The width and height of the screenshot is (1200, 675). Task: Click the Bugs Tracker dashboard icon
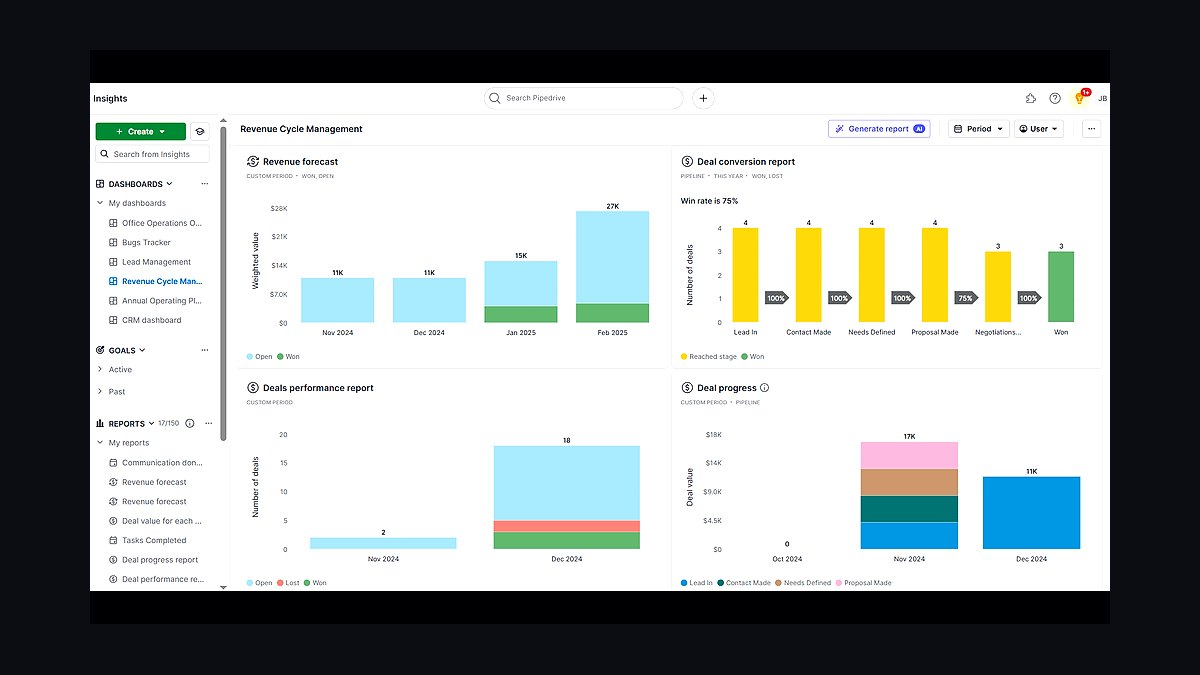pos(113,242)
